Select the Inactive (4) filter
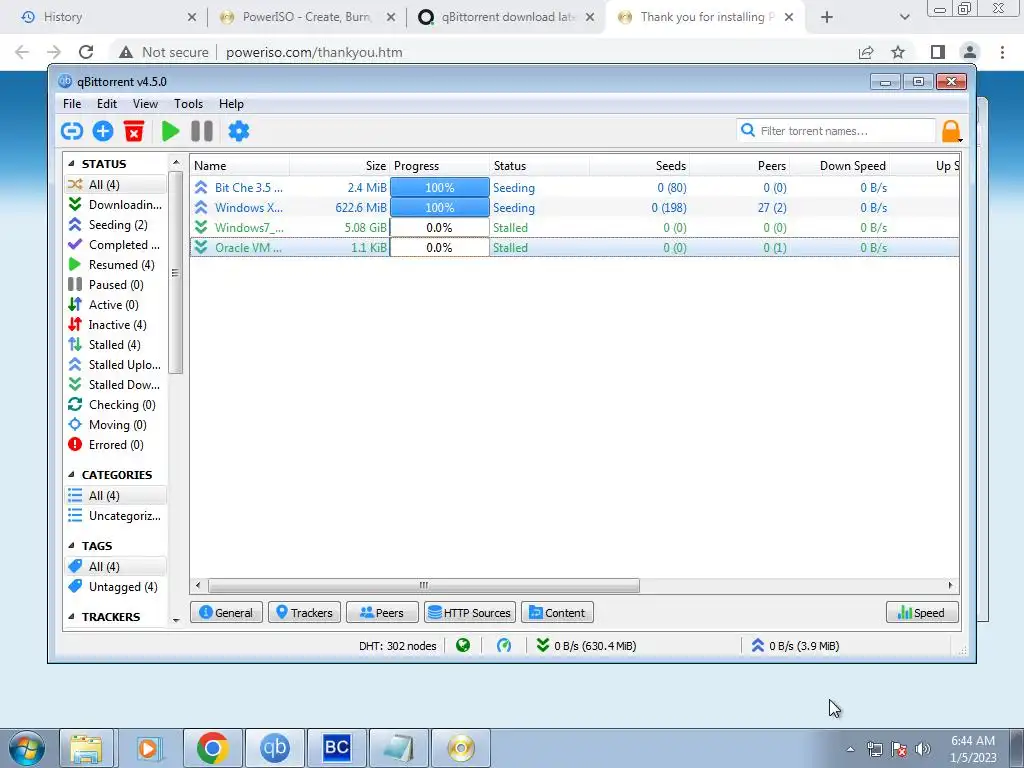Screen dimensions: 1024x768 click(116, 325)
